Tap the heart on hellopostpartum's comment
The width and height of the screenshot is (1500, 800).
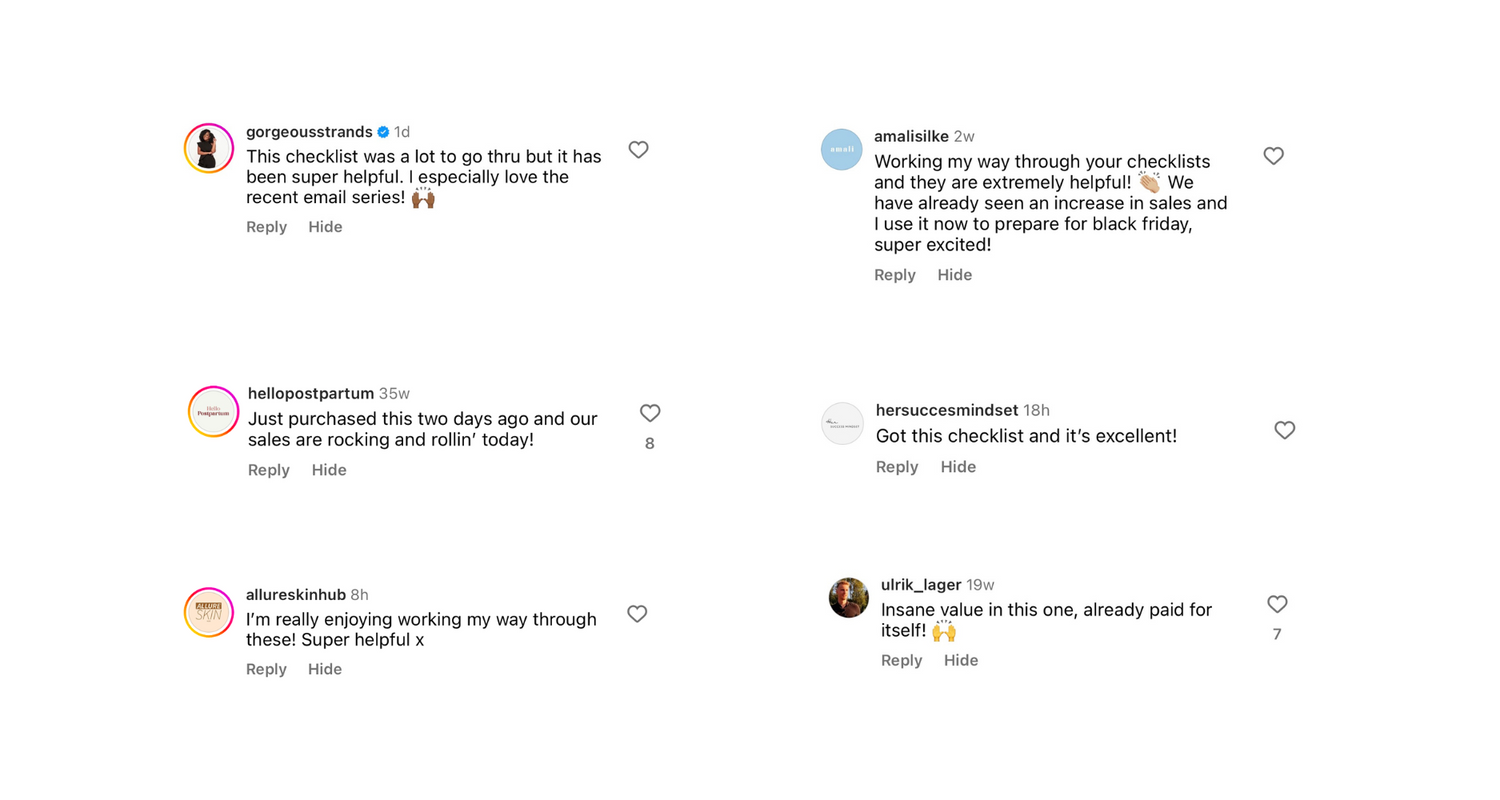point(650,413)
